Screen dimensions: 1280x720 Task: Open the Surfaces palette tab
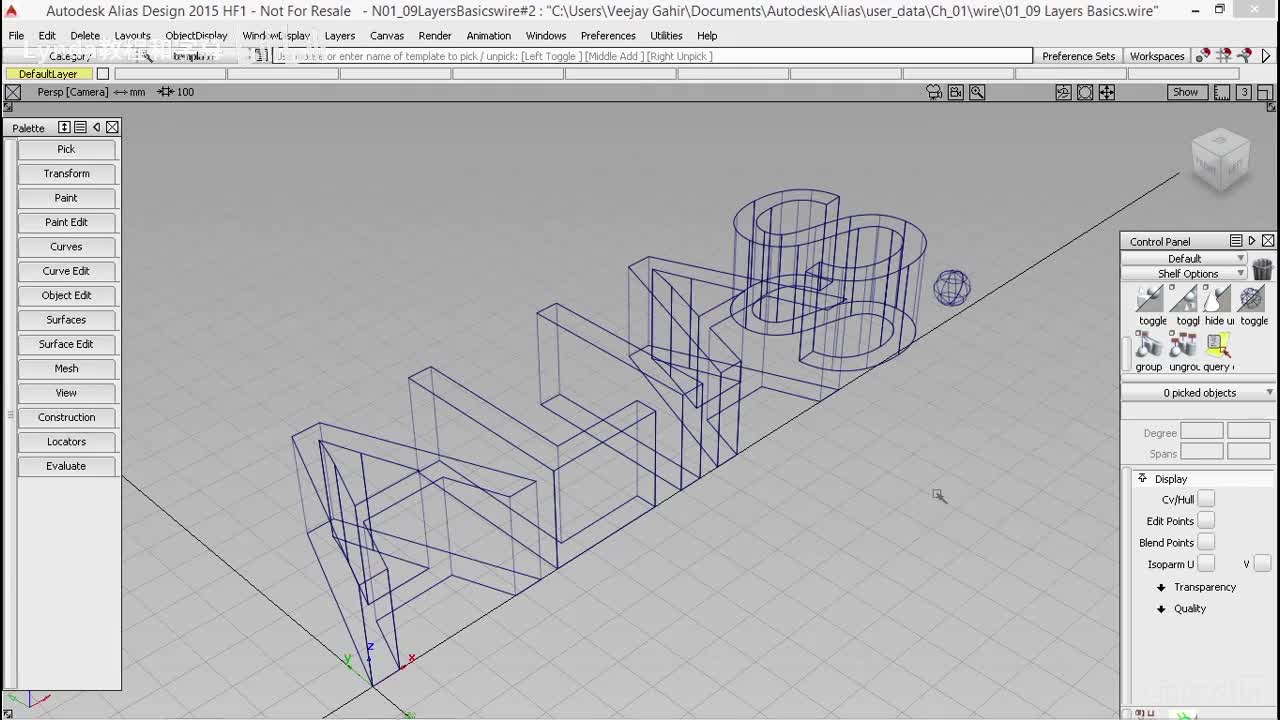coord(66,320)
